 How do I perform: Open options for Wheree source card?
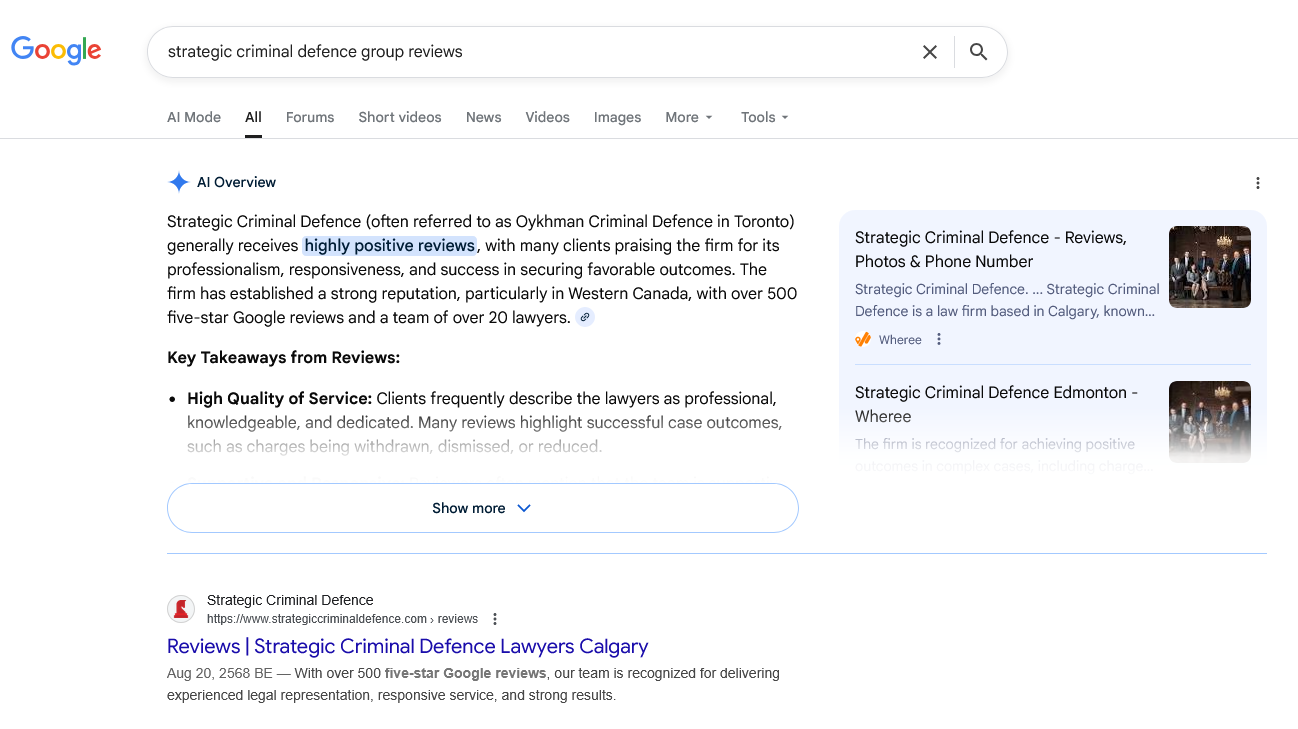pos(938,340)
